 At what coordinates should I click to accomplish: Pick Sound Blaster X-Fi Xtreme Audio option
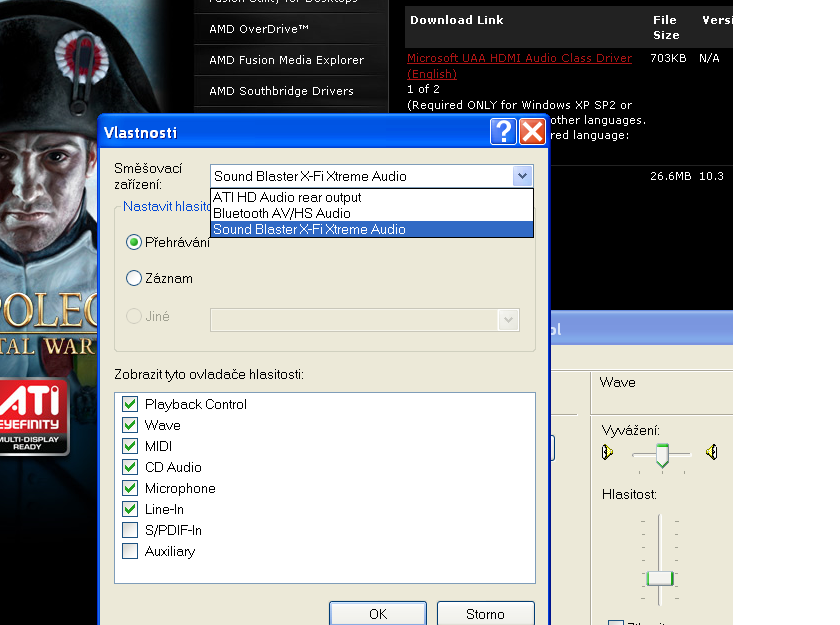coord(309,229)
